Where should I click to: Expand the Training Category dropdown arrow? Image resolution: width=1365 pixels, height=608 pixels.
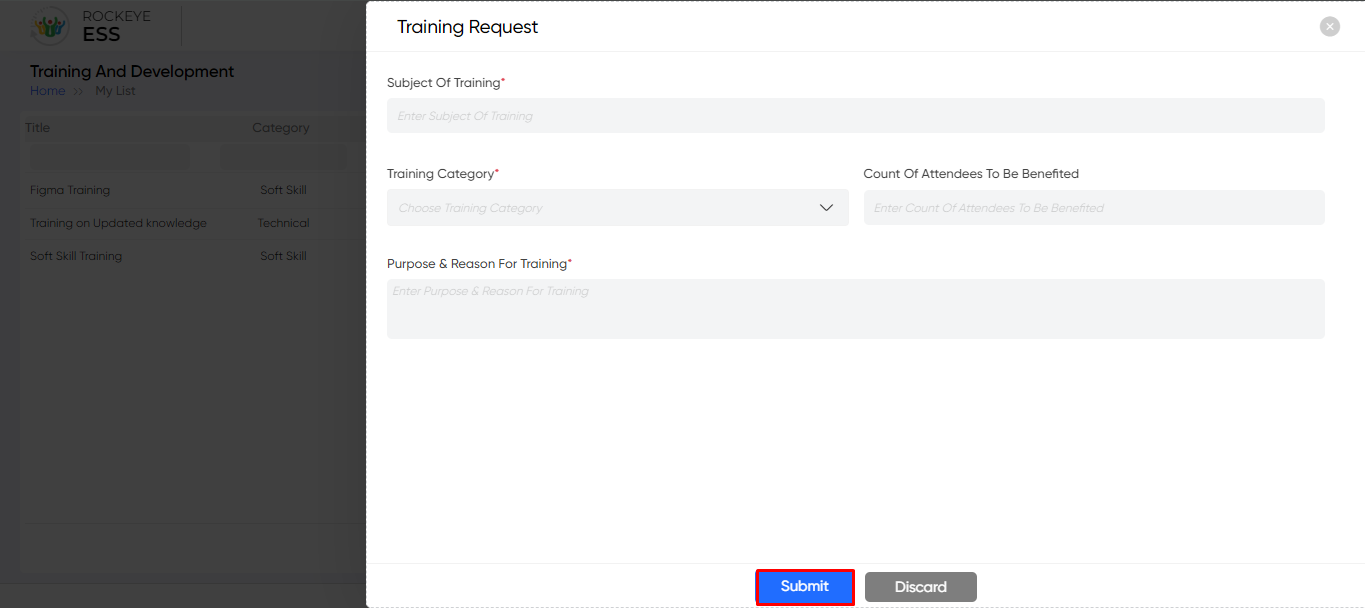pyautogui.click(x=826, y=208)
